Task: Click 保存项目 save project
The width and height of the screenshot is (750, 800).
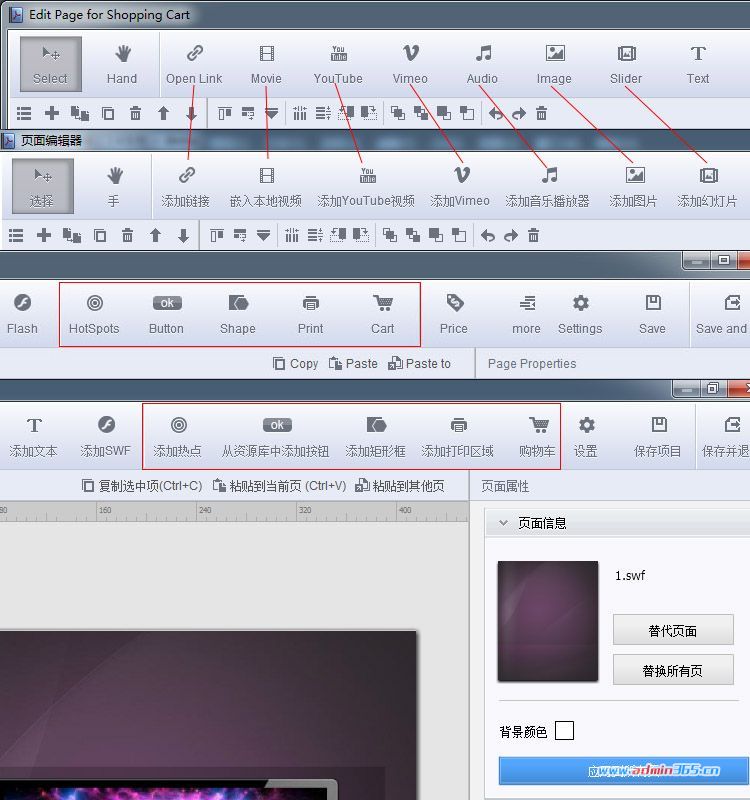Action: coord(658,437)
